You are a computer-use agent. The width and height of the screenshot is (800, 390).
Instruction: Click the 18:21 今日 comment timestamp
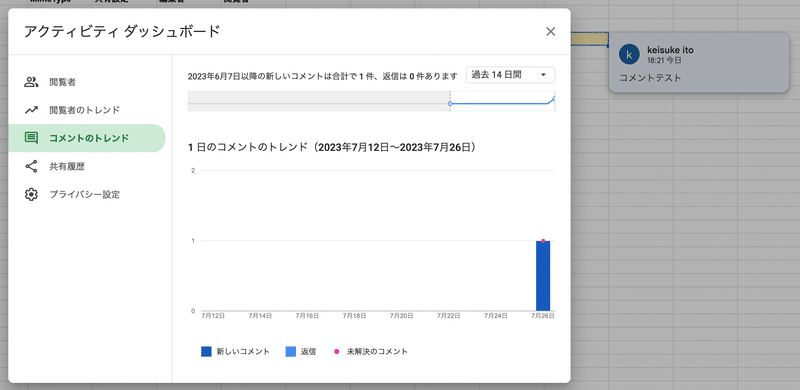tap(664, 60)
